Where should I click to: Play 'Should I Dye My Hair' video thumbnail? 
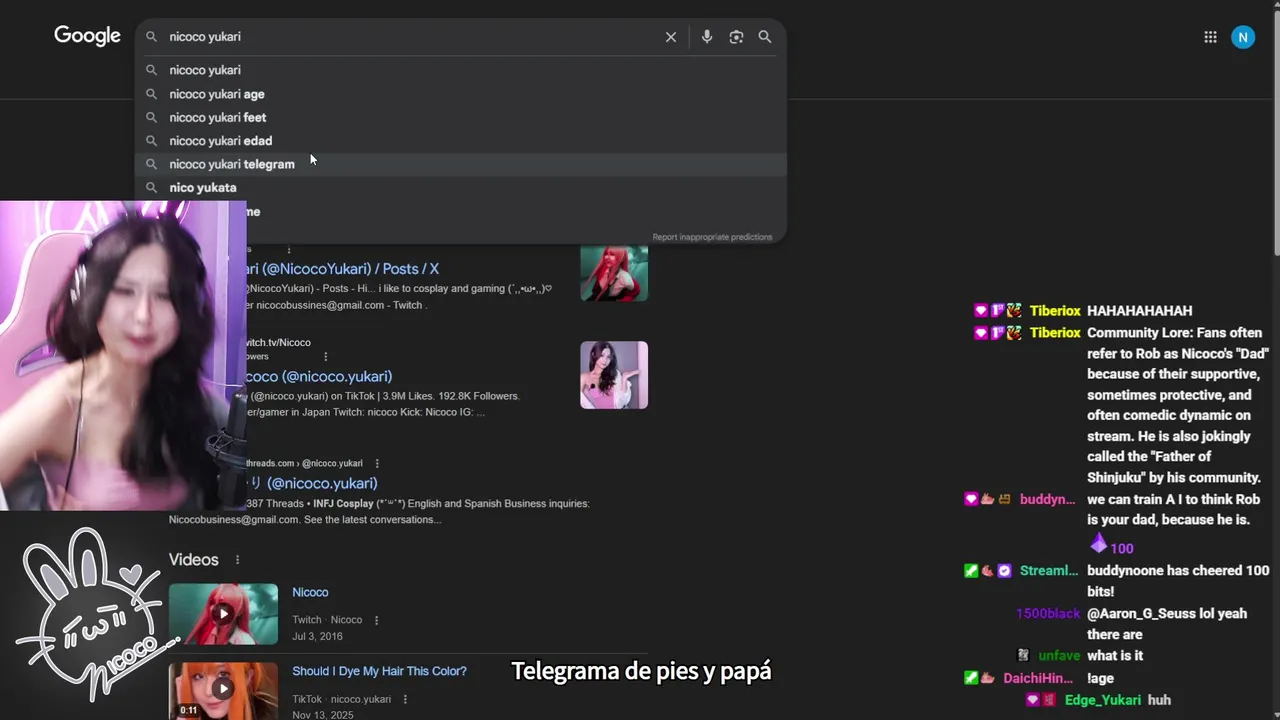coord(223,691)
